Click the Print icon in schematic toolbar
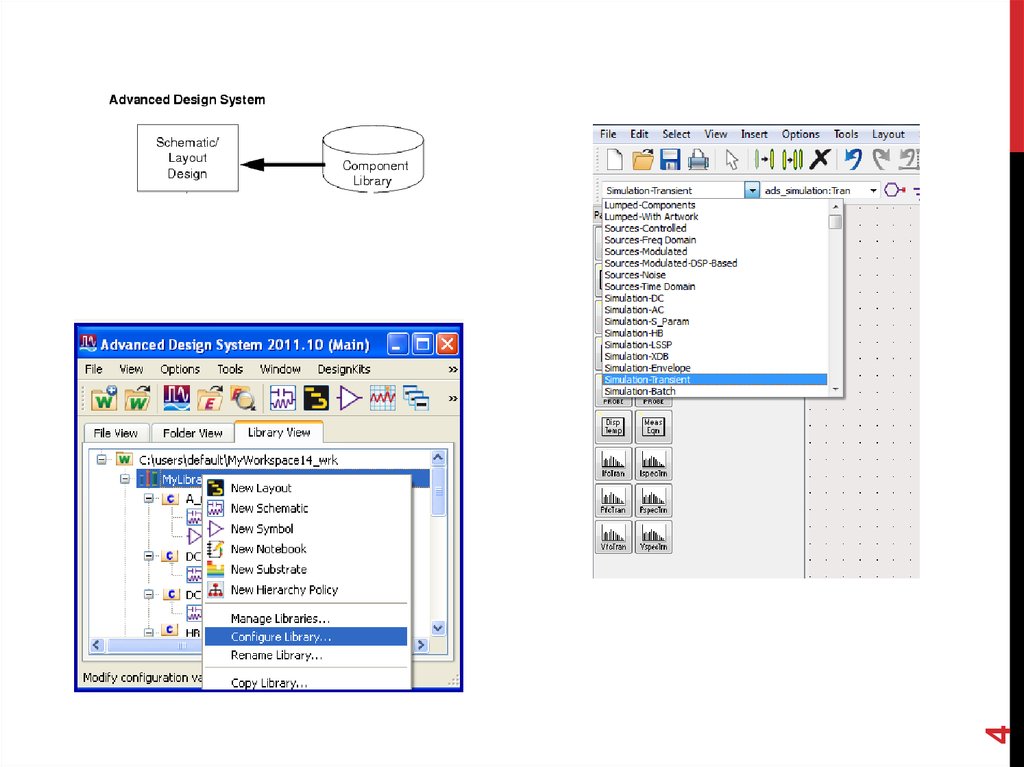The image size is (1024, 767). (697, 160)
